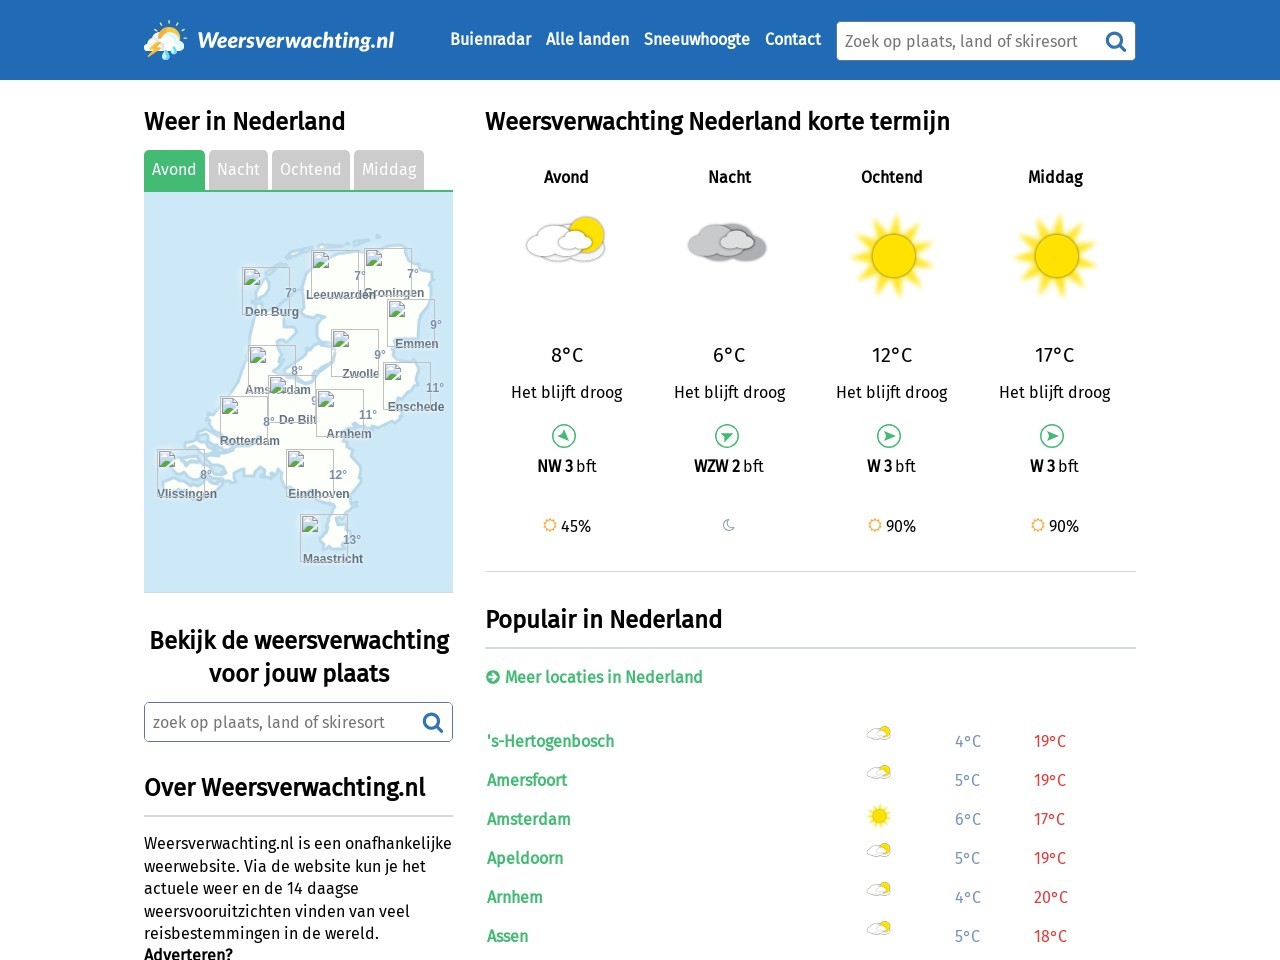
Task: Click Groningen on the Netherlands map
Action: coord(394,293)
